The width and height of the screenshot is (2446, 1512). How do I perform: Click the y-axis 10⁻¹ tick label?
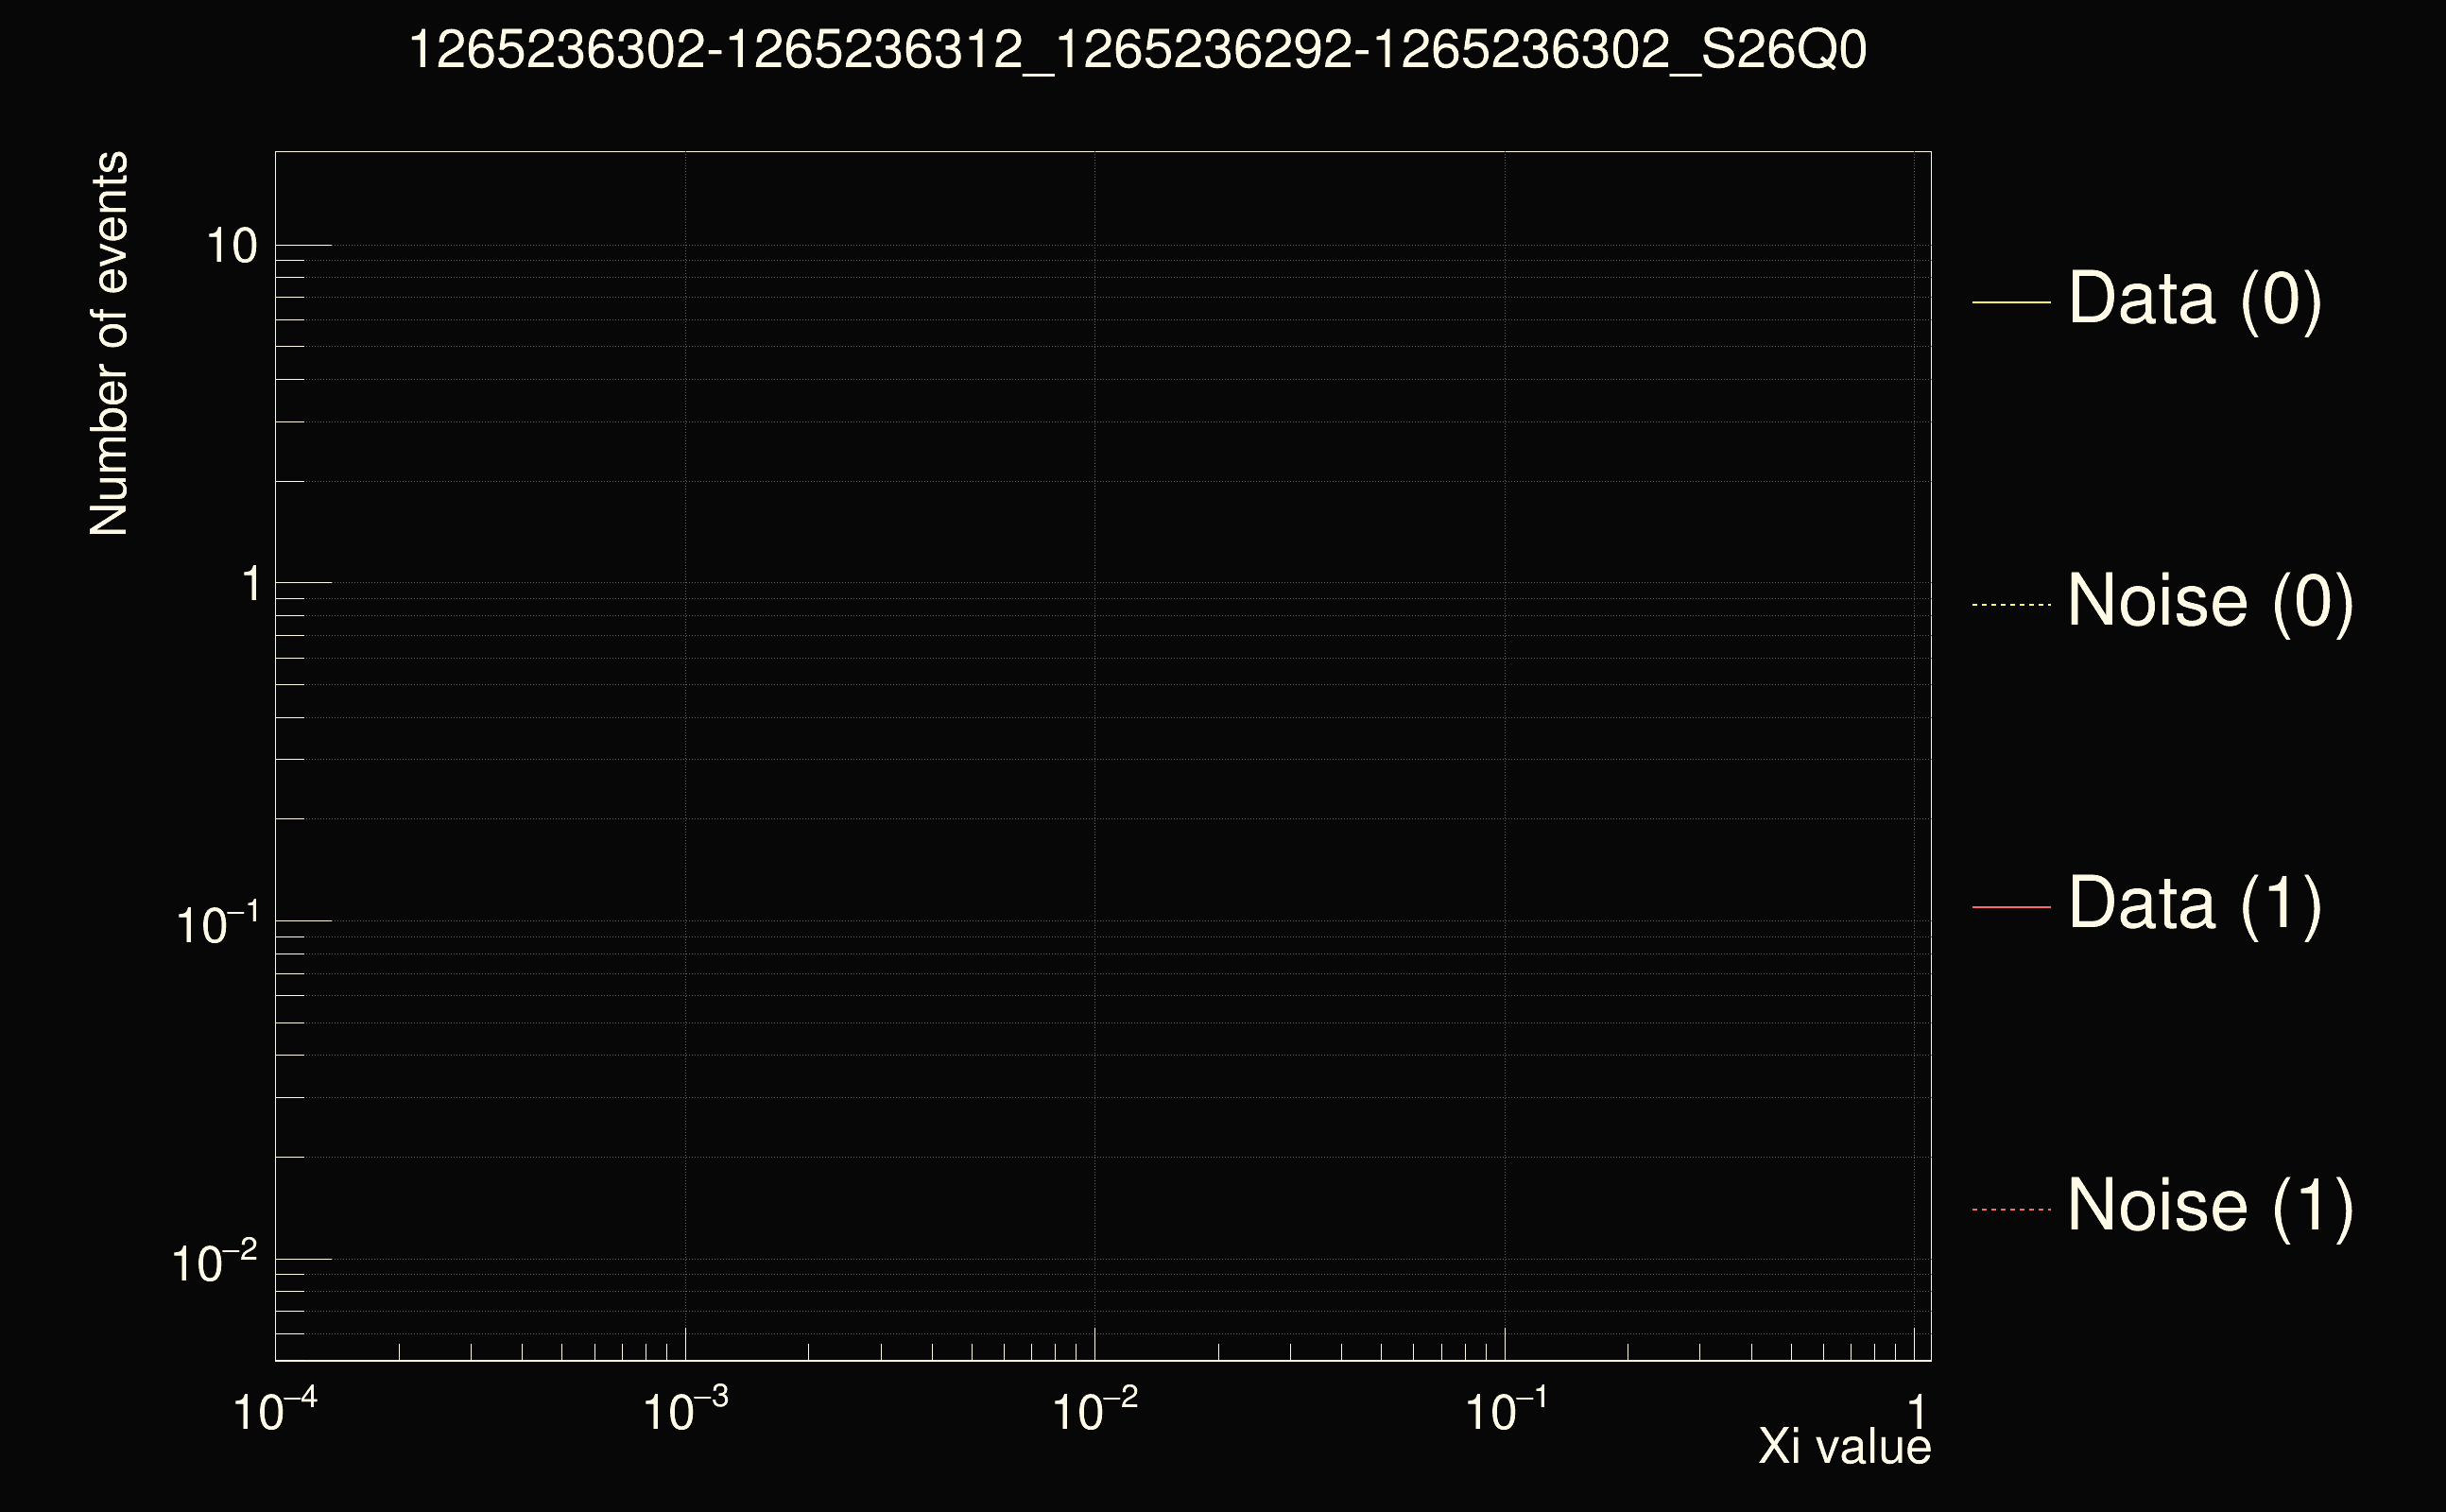coord(217,925)
